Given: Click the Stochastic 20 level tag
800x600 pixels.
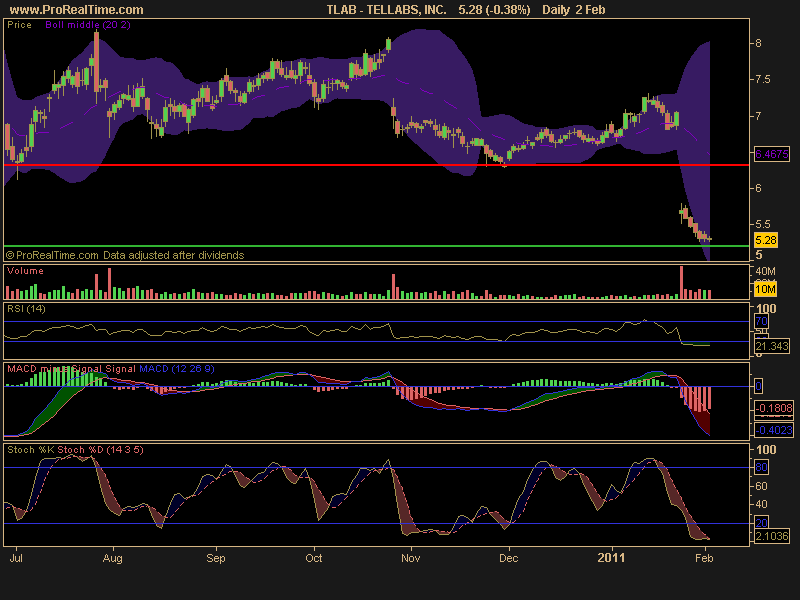Looking at the screenshot, I should [761, 523].
